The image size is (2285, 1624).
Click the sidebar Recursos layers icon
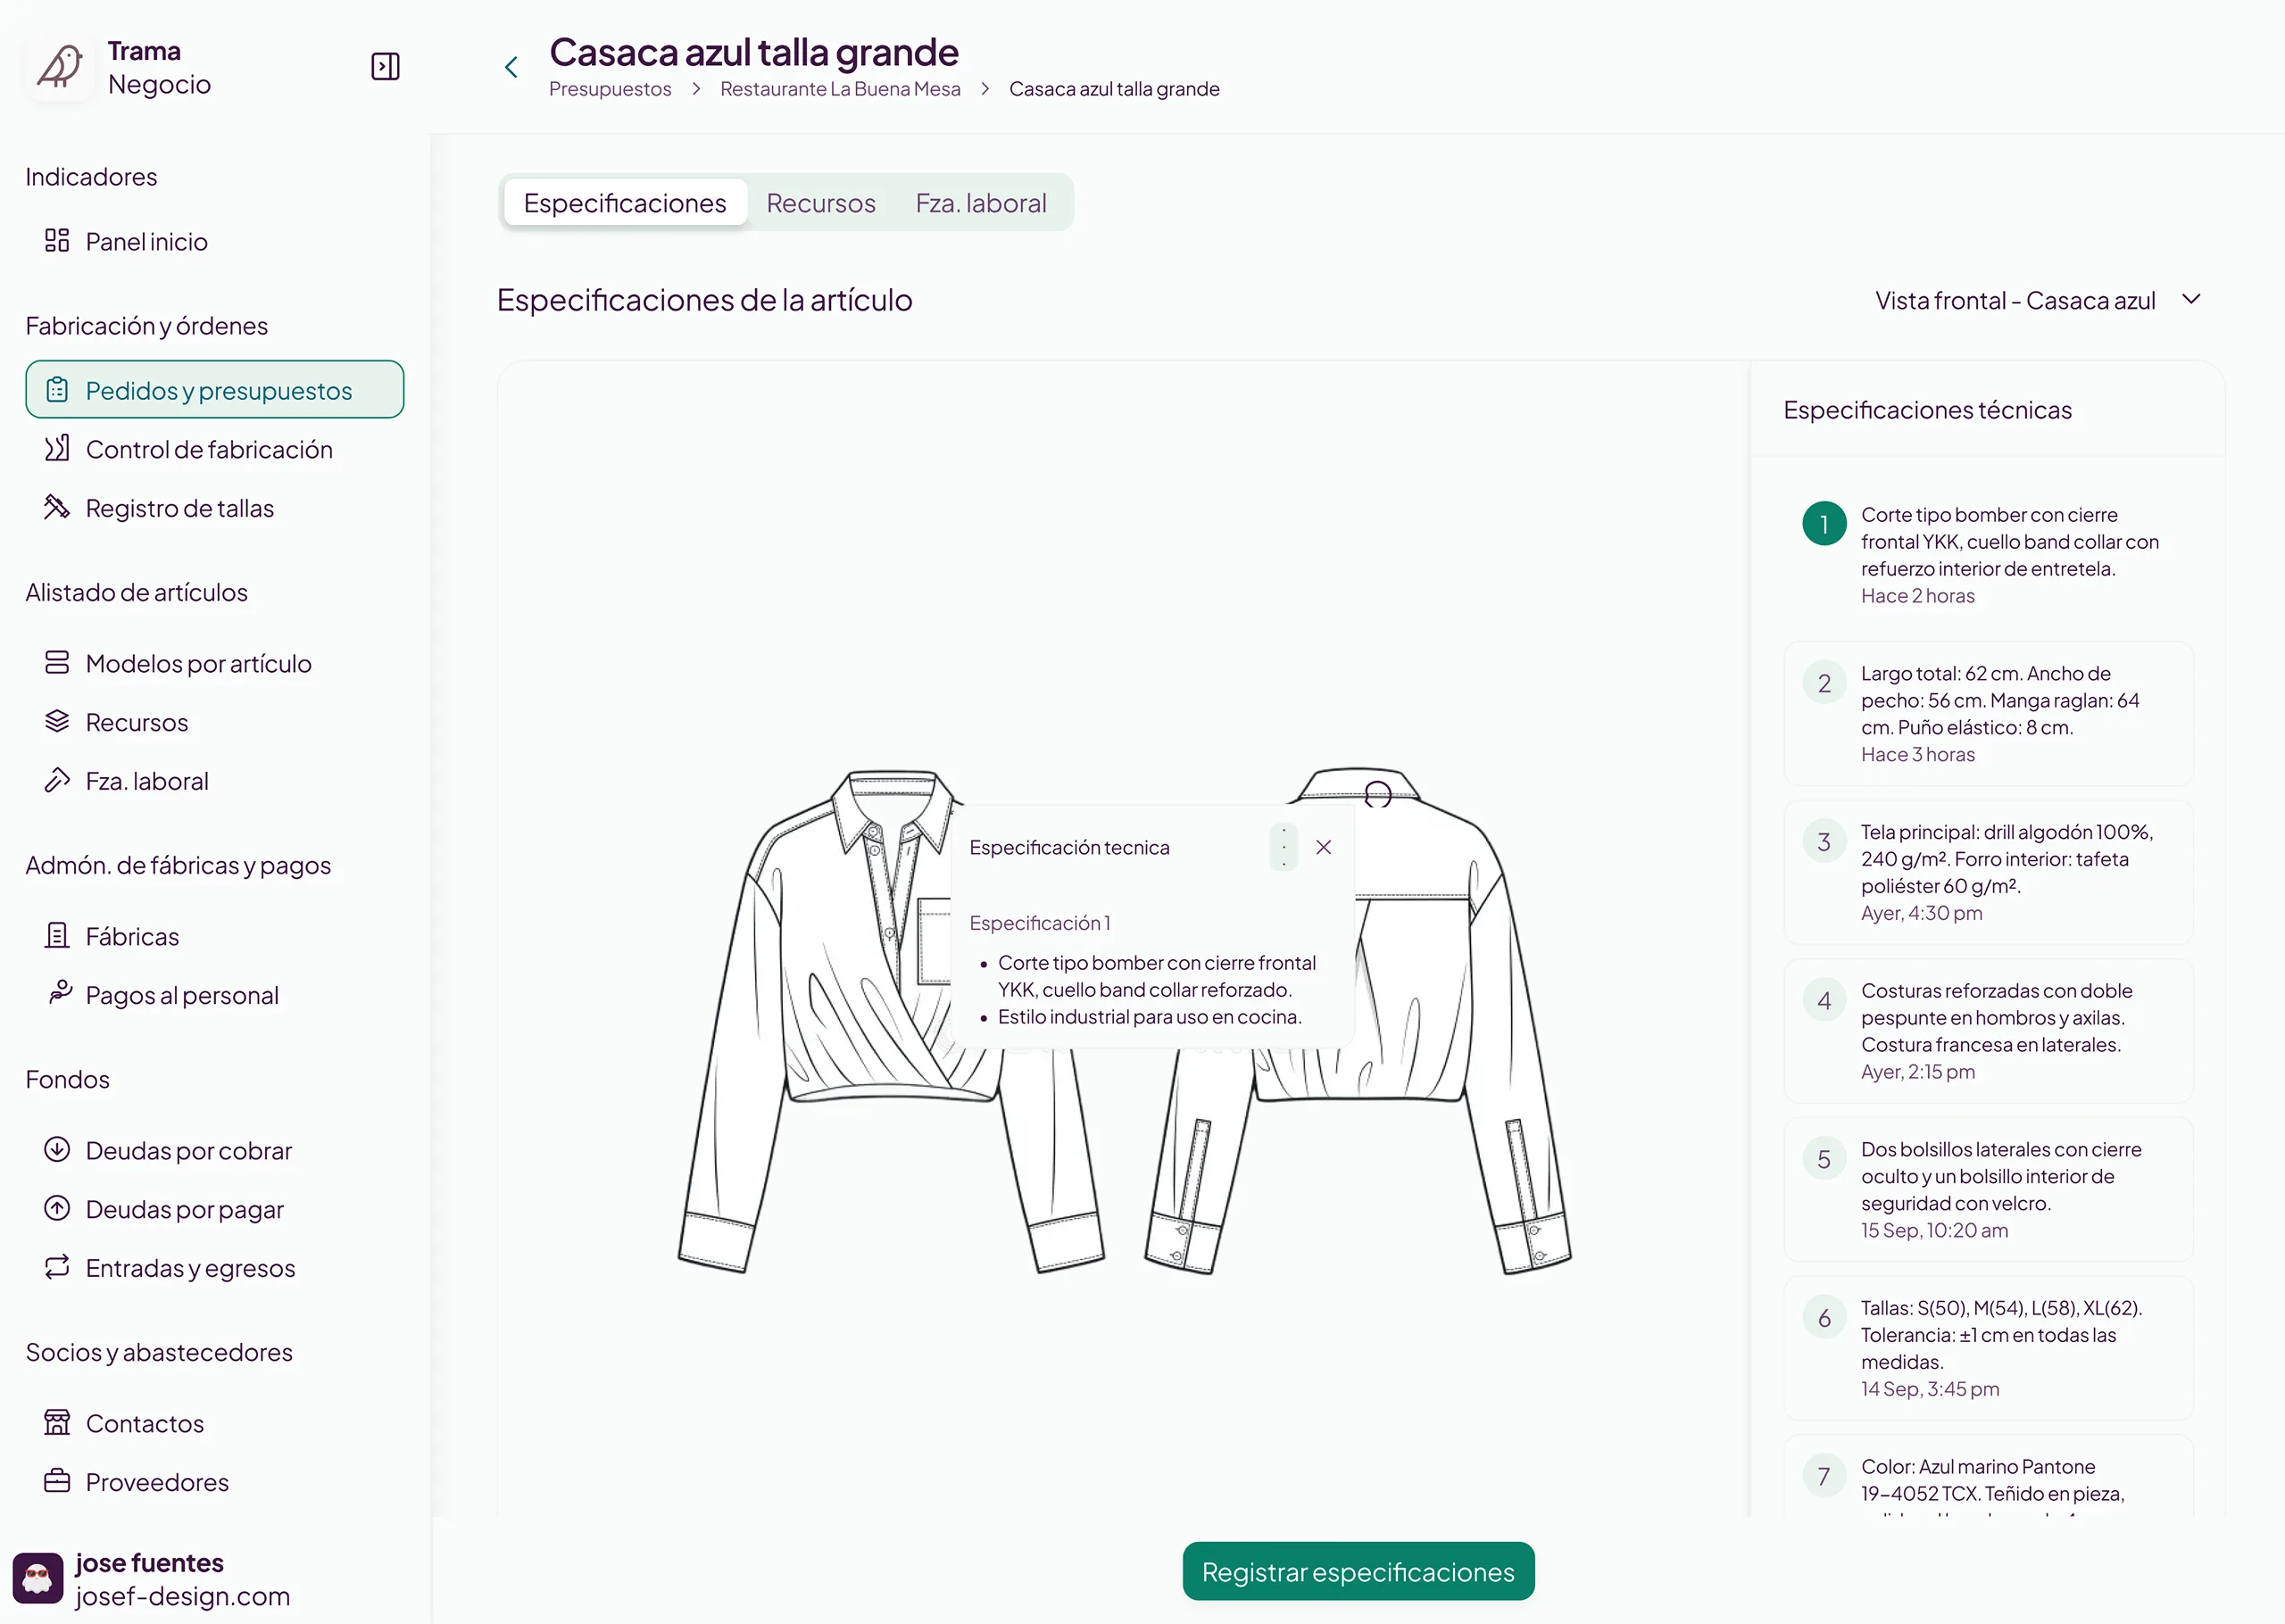coord(57,722)
